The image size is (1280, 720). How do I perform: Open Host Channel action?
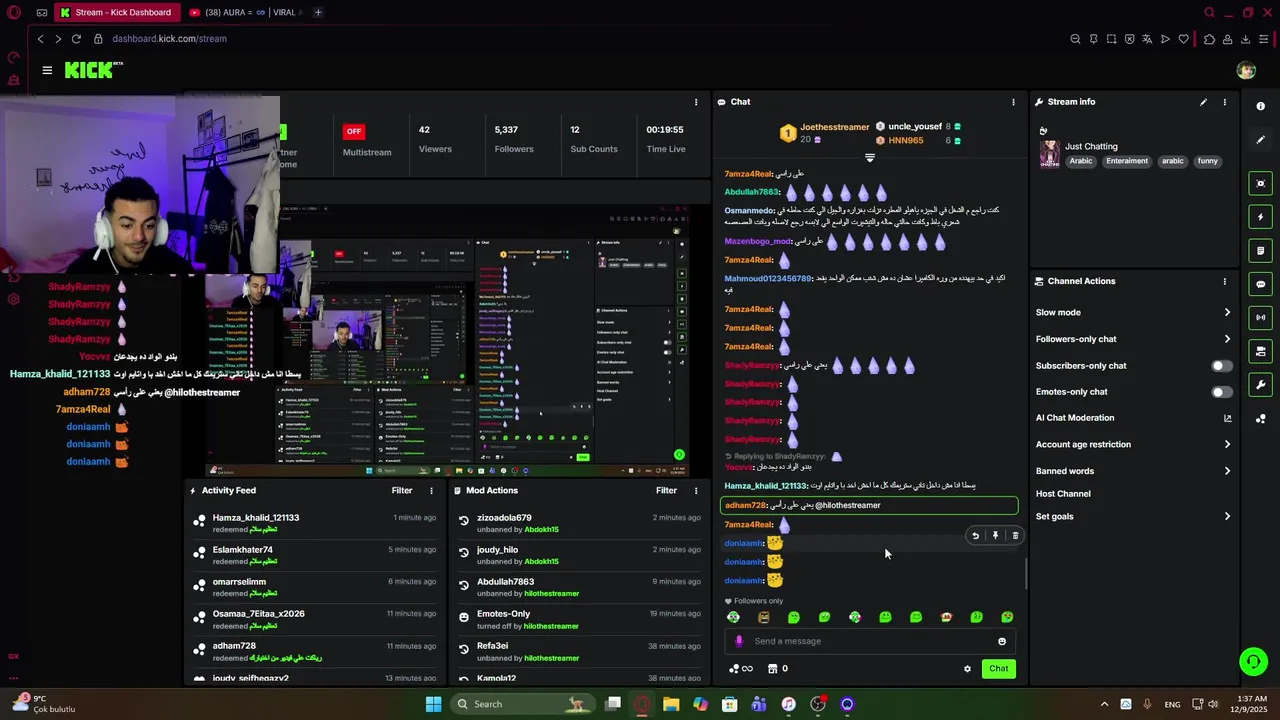point(1063,494)
